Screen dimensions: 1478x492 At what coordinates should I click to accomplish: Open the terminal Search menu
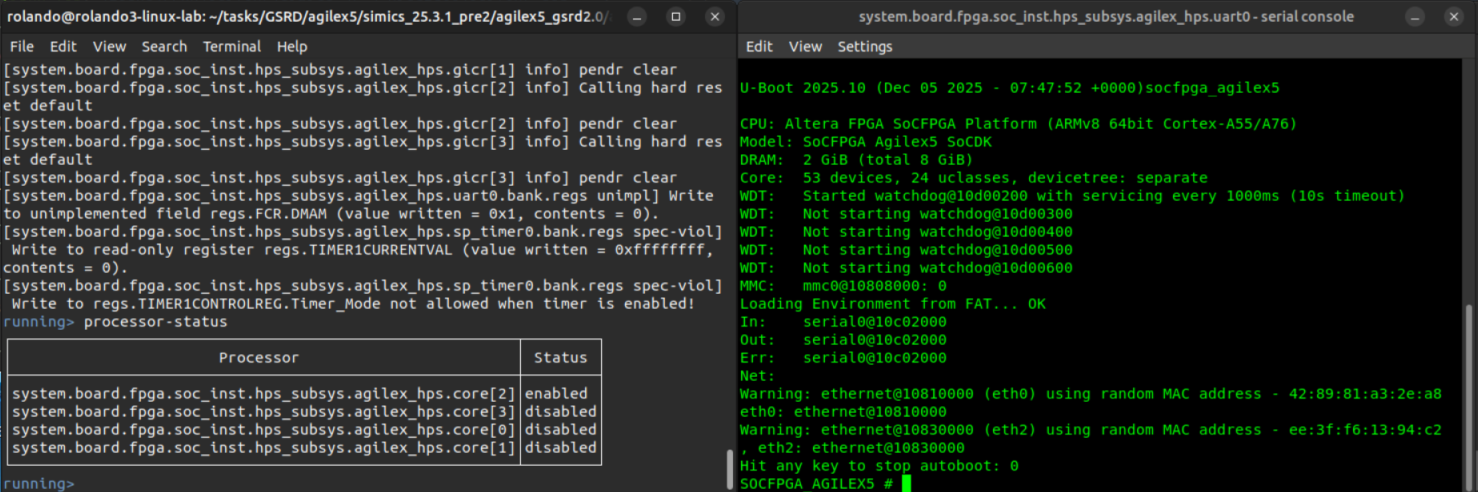[x=164, y=47]
